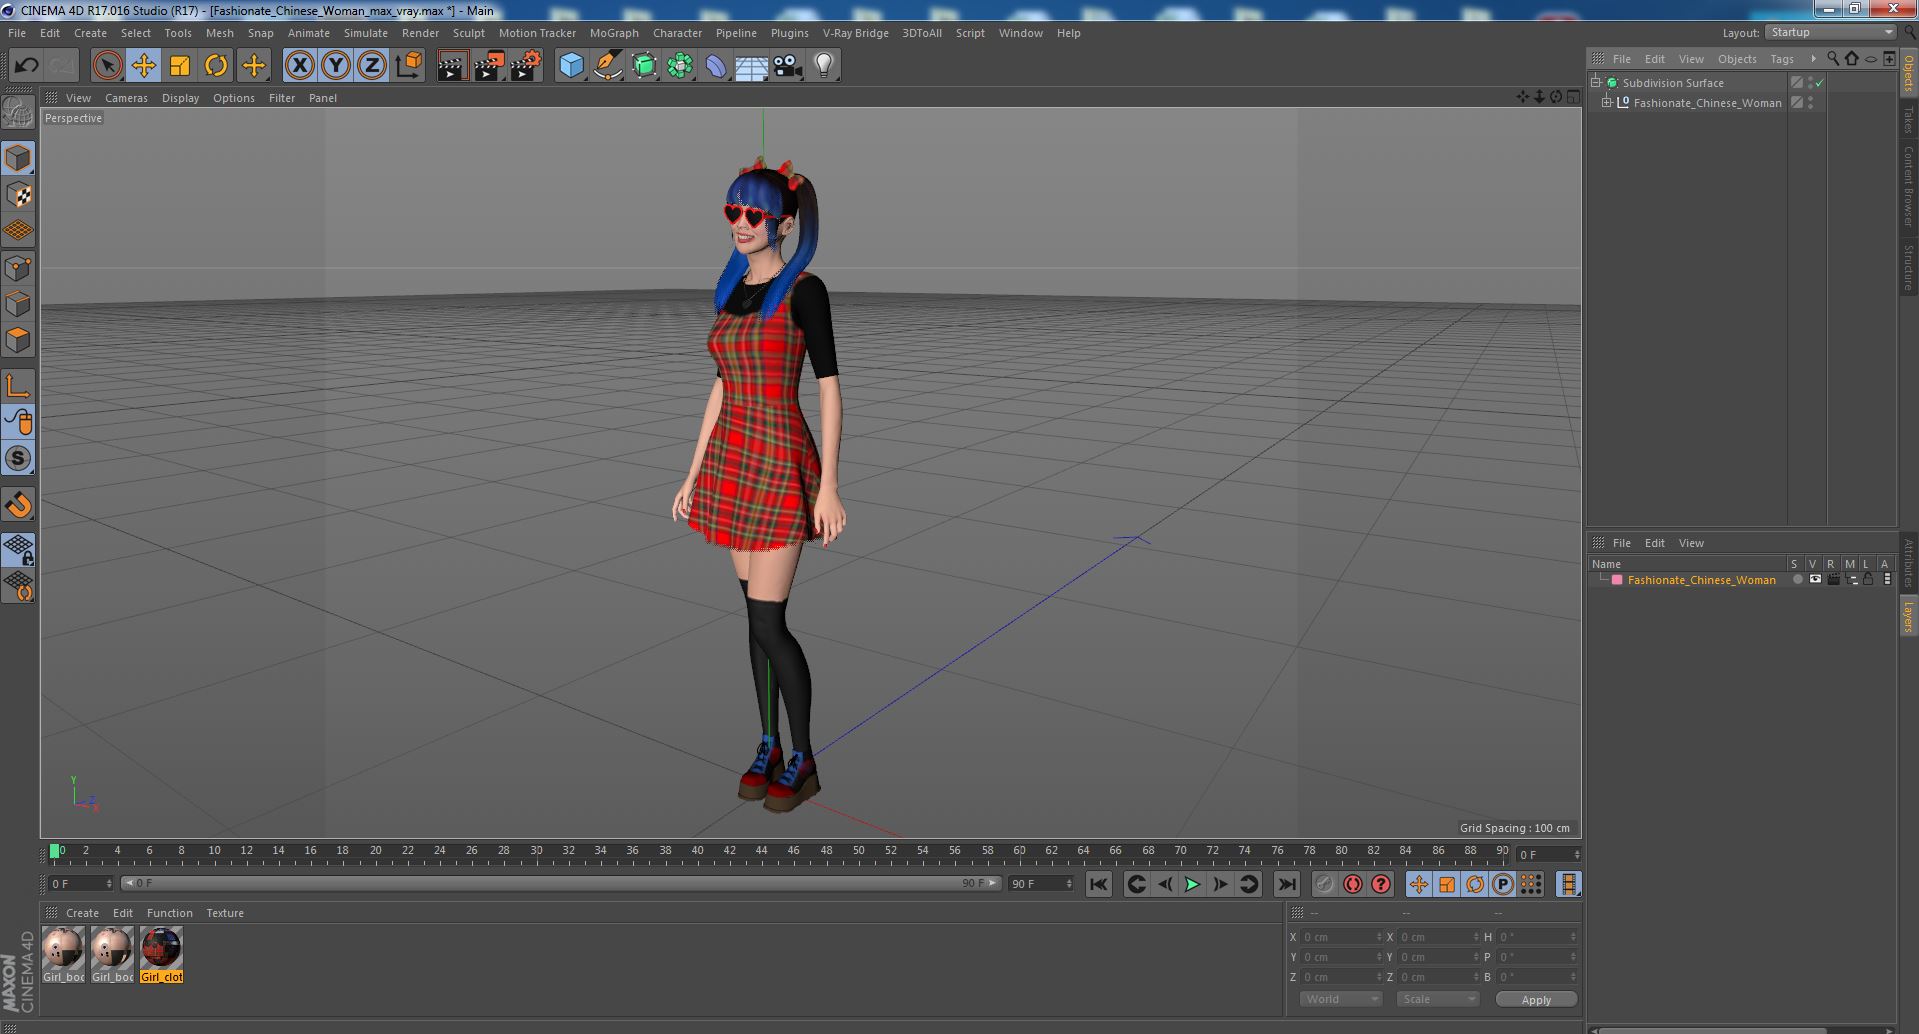Screen dimensions: 1919x1034
Task: Open the V-Ray Bridge menu
Action: click(x=855, y=33)
